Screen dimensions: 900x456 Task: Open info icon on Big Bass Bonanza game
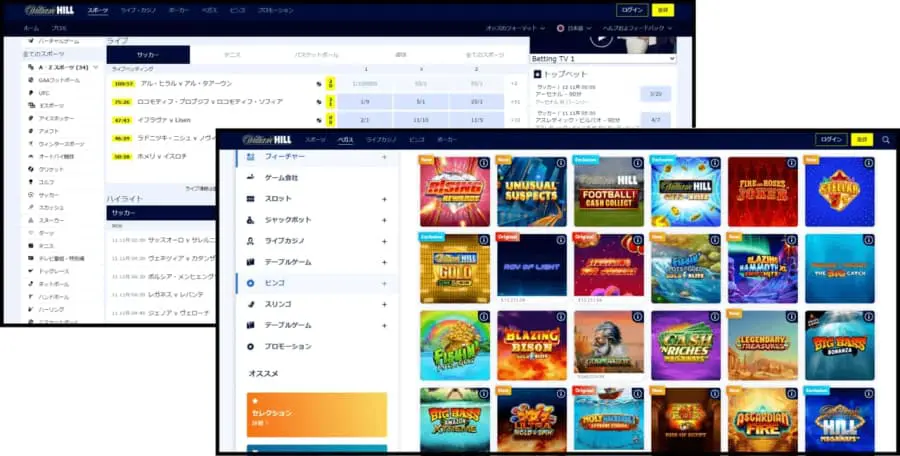tap(869, 317)
